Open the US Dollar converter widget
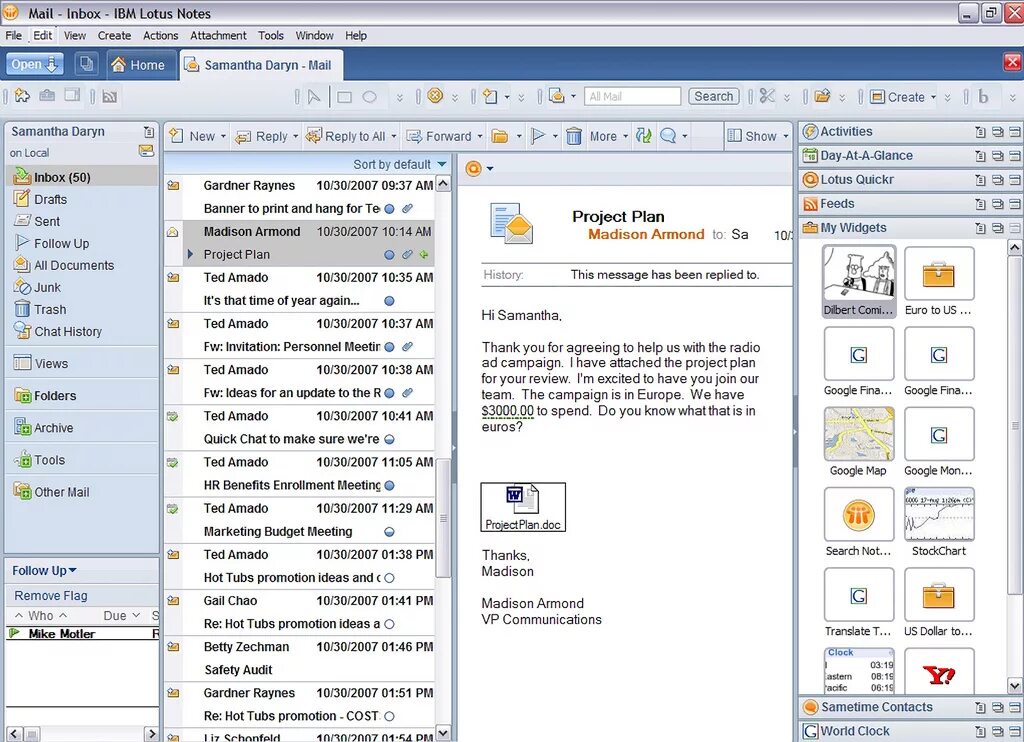Image resolution: width=1024 pixels, height=742 pixels. 938,603
